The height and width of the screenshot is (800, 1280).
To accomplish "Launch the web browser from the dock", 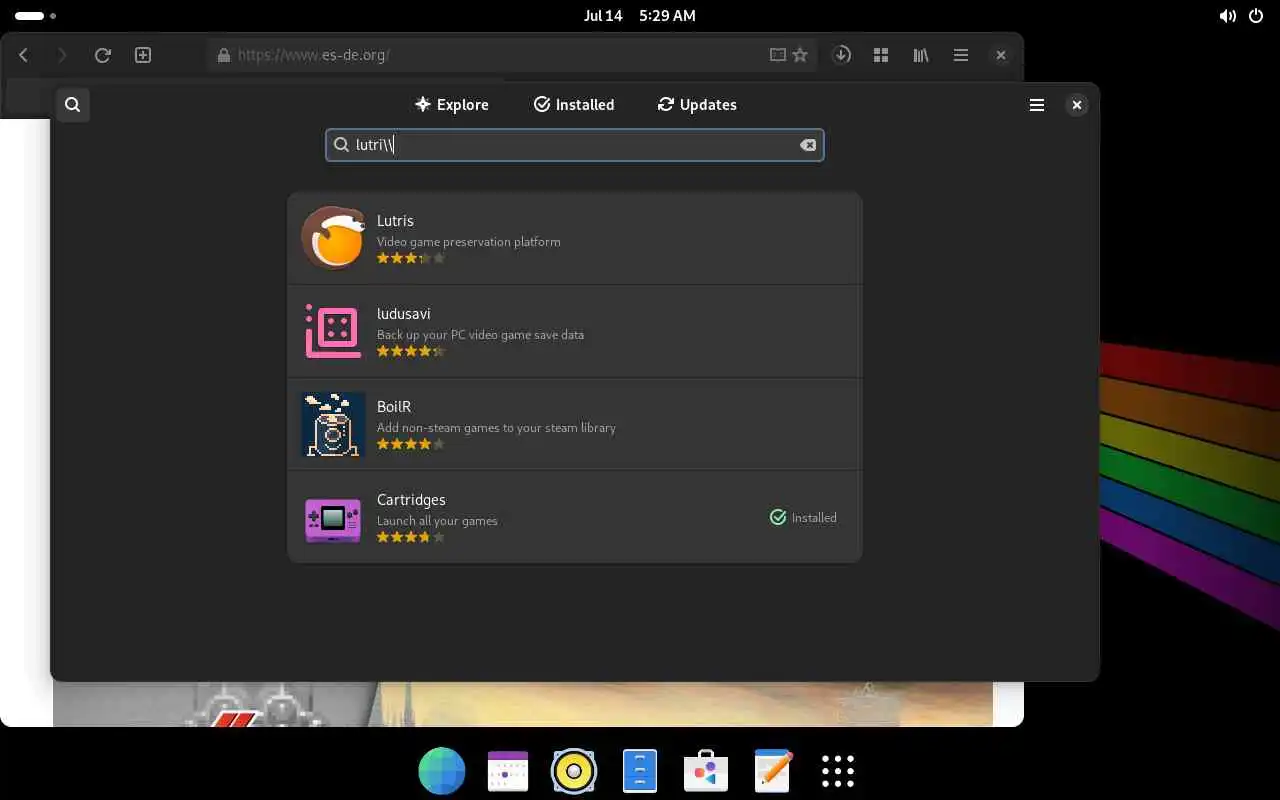I will (x=442, y=771).
